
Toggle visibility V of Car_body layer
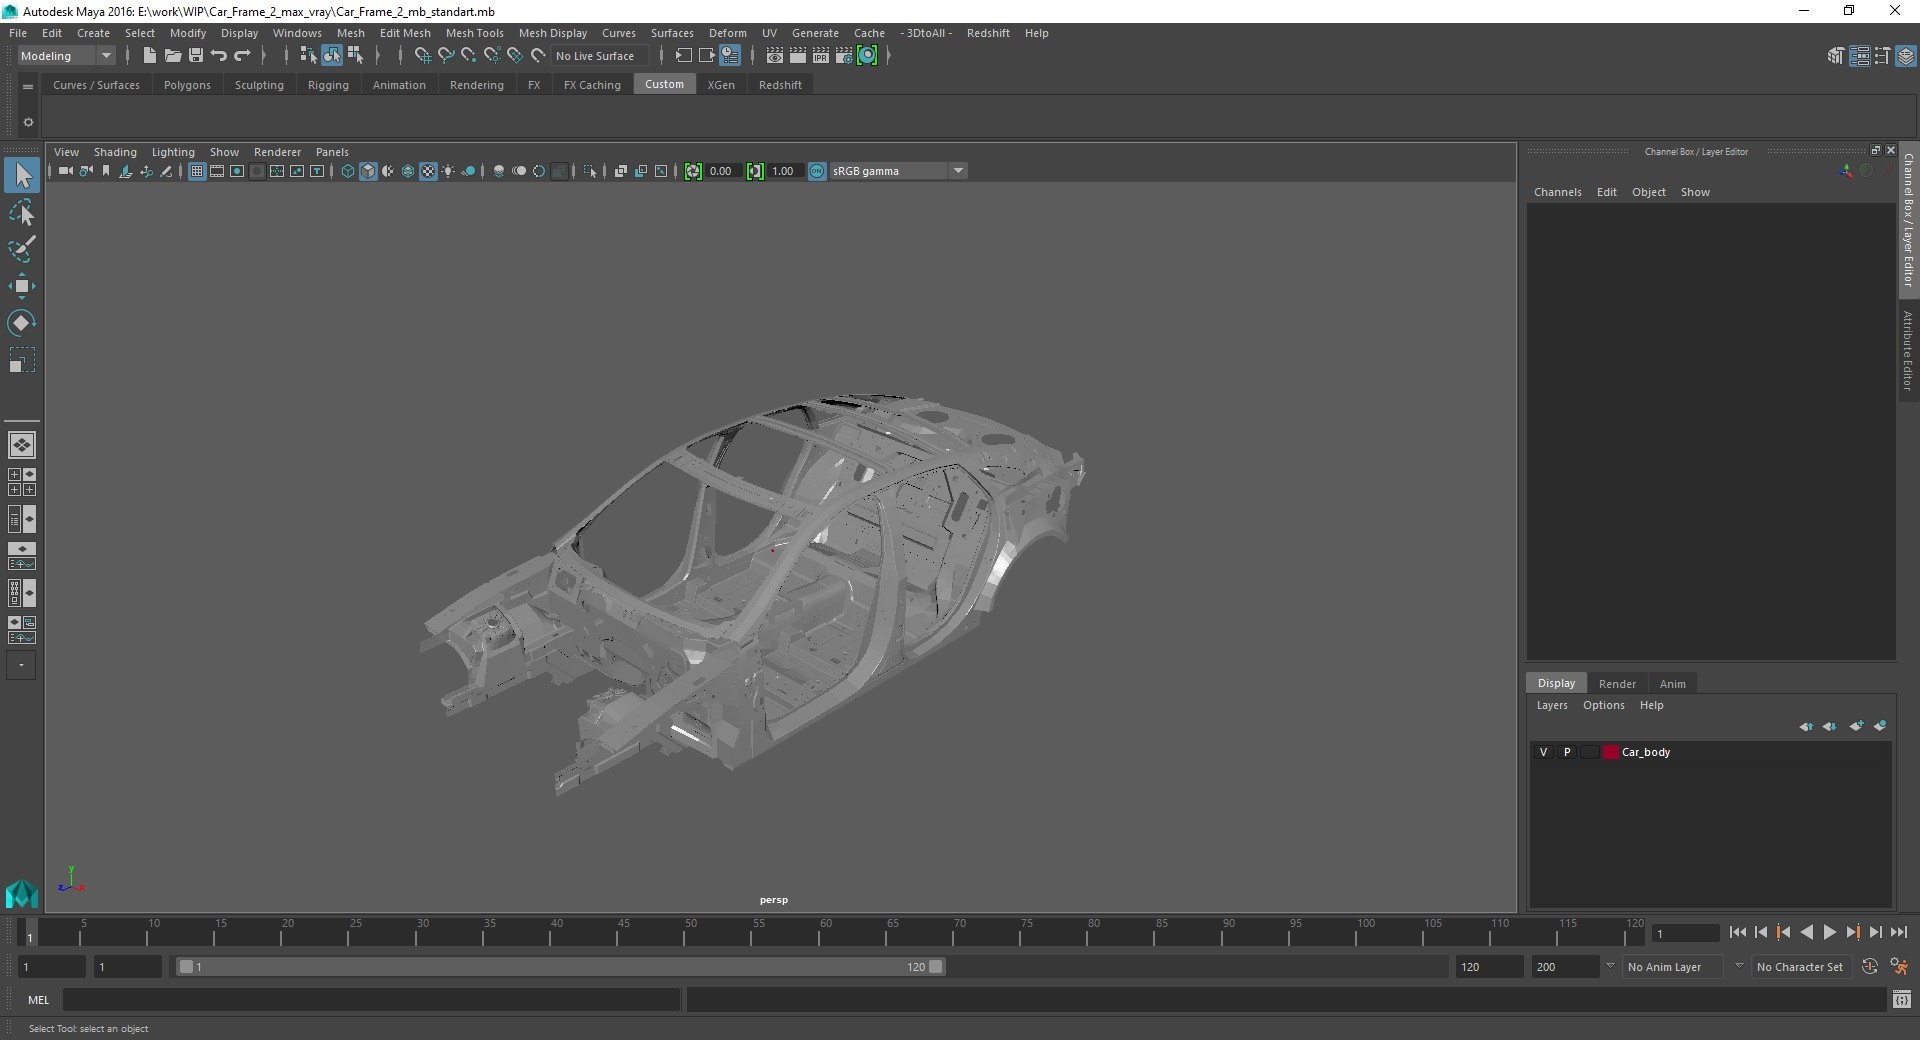1543,752
